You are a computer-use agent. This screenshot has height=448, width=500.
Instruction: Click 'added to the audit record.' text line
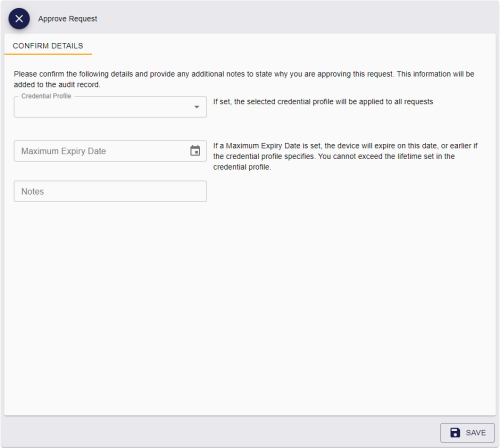57,85
